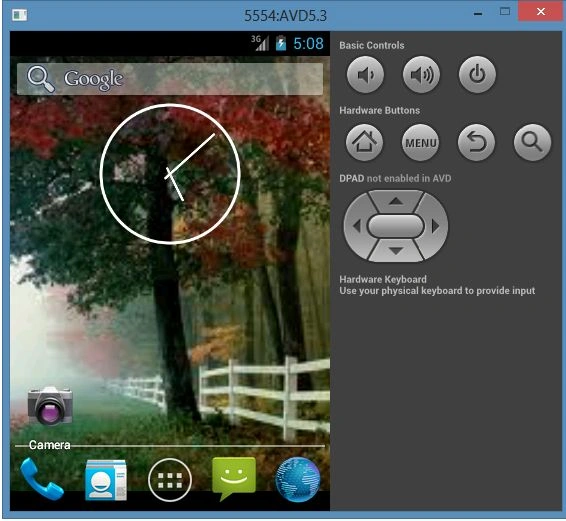Click the 'Basic Controls' heading text
Viewport: 566px width, 521px height.
tap(371, 45)
